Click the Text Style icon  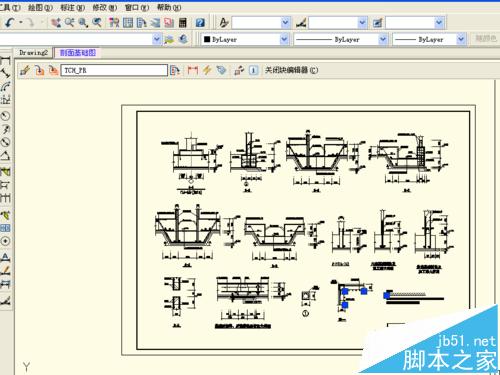(x=224, y=23)
